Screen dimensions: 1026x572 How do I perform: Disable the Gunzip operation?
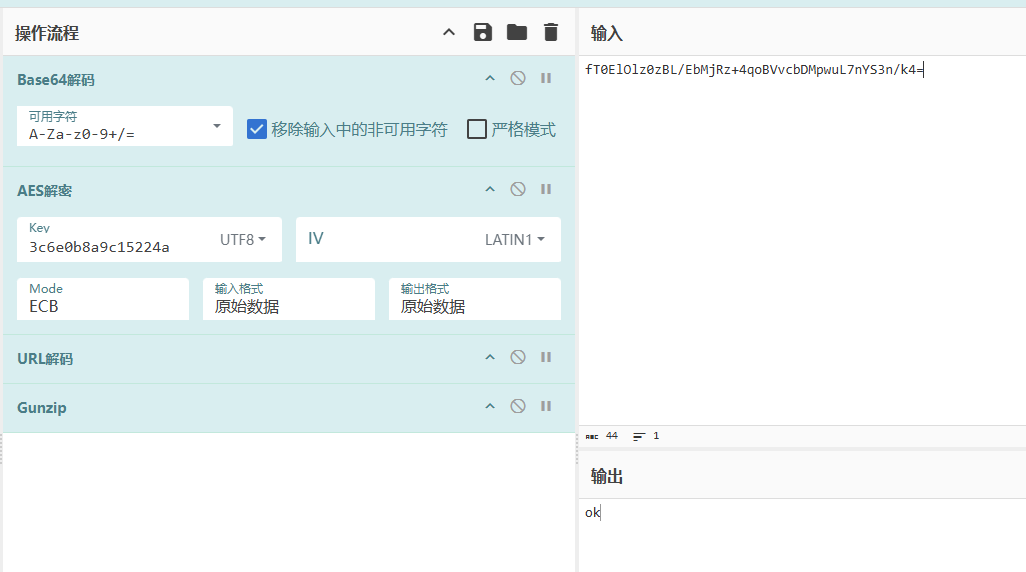(518, 406)
